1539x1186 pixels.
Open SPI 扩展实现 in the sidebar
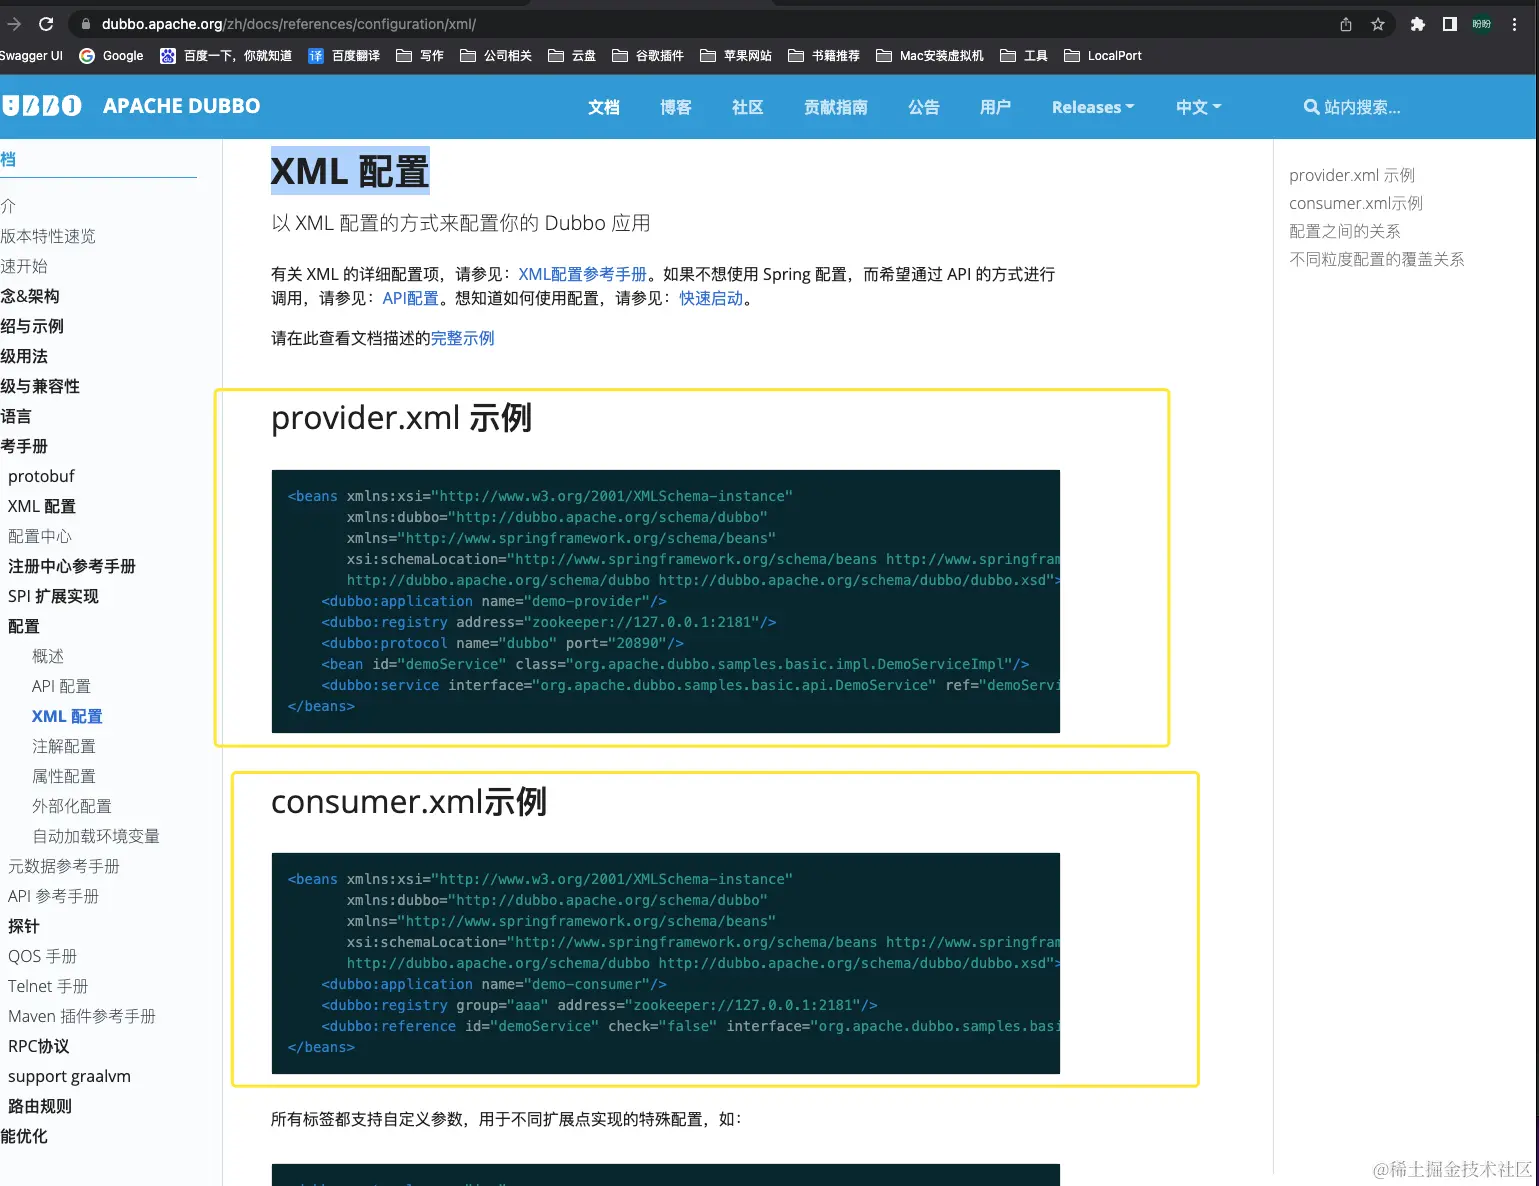(54, 596)
